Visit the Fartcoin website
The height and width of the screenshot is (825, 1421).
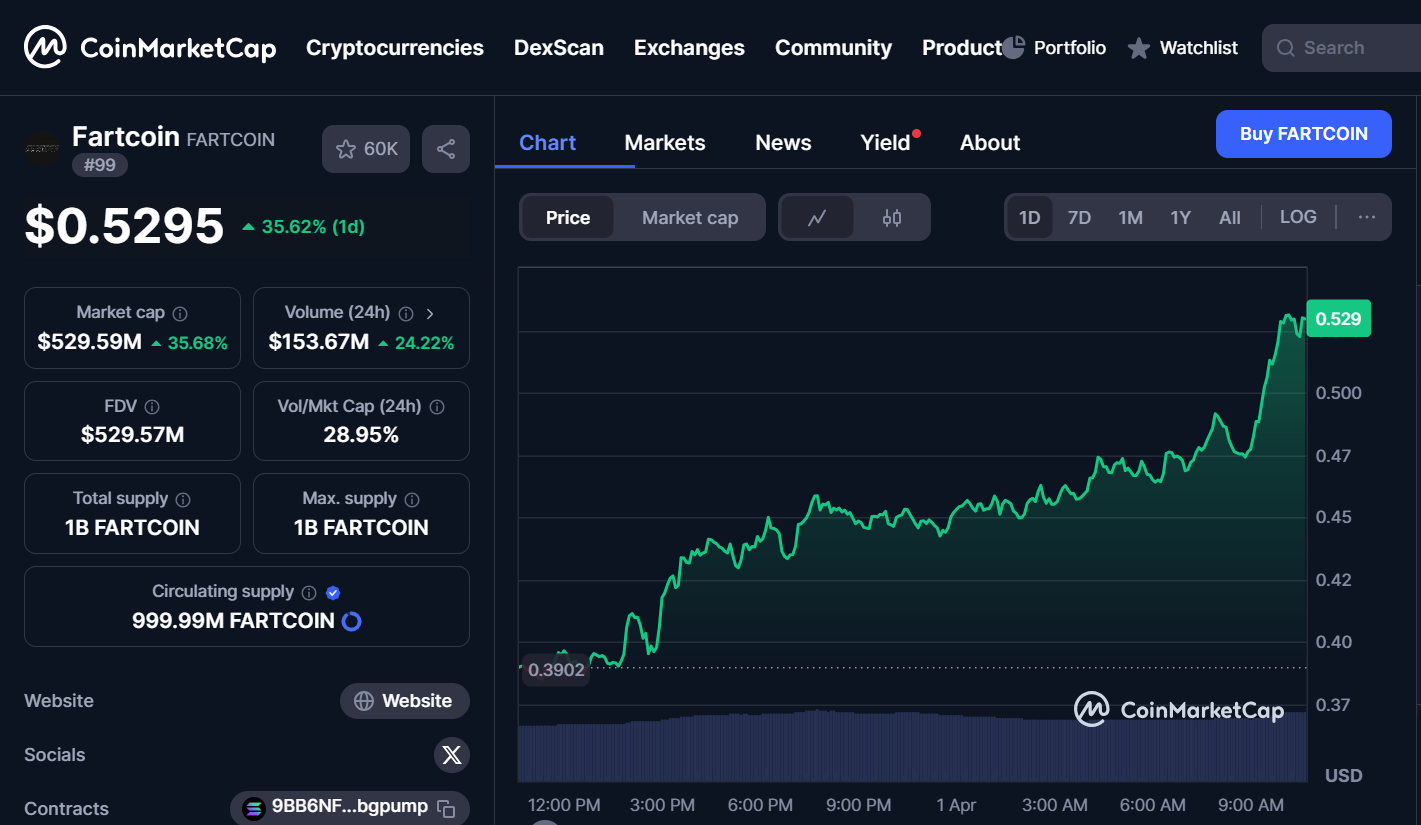[404, 700]
